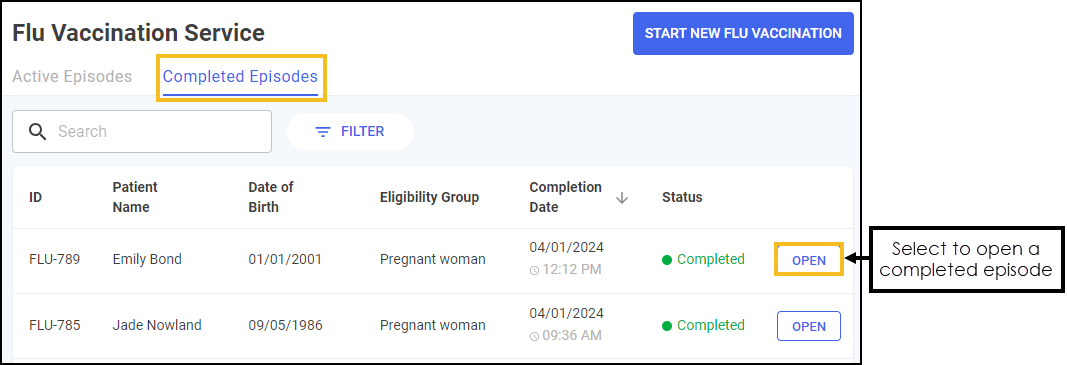Click the Eligibility Group column header
This screenshot has height=365, width=1067.
pyautogui.click(x=429, y=197)
